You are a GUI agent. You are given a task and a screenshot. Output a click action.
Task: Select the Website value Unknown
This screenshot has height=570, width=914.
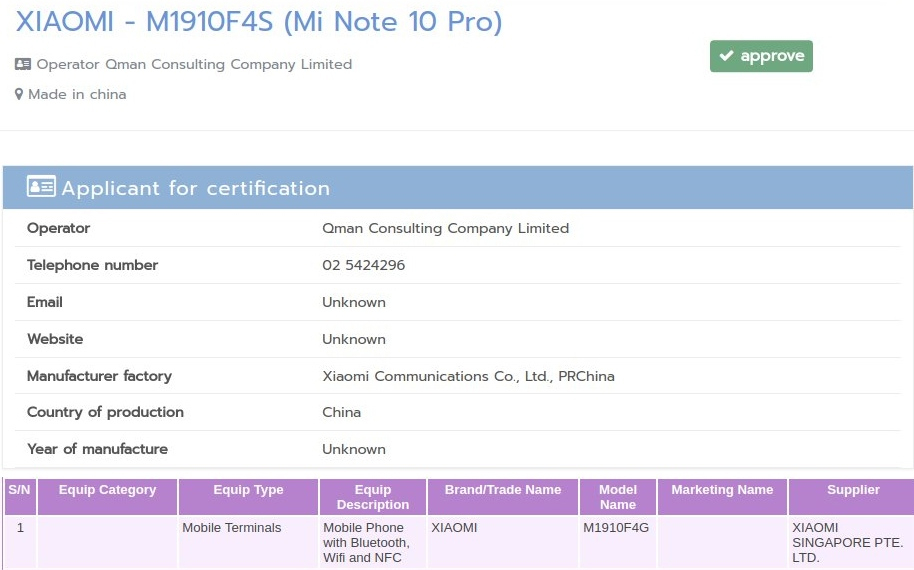(x=354, y=339)
